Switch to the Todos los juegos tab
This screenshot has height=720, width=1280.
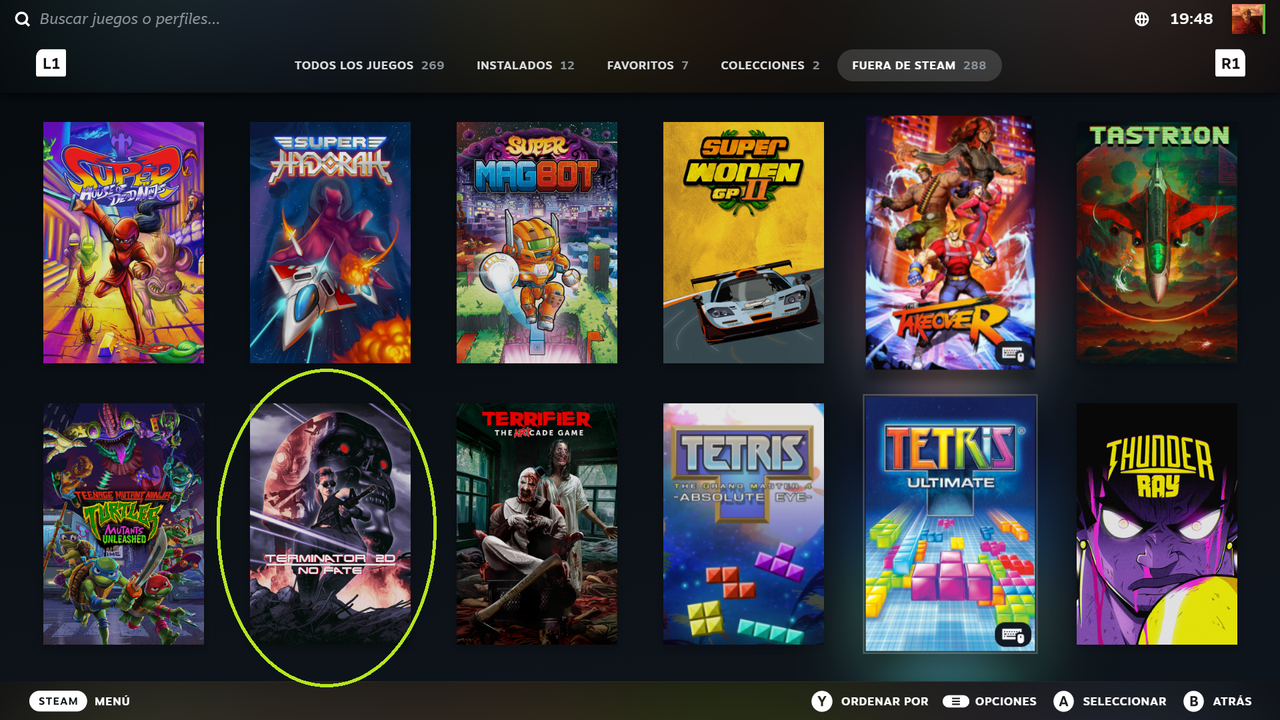369,65
